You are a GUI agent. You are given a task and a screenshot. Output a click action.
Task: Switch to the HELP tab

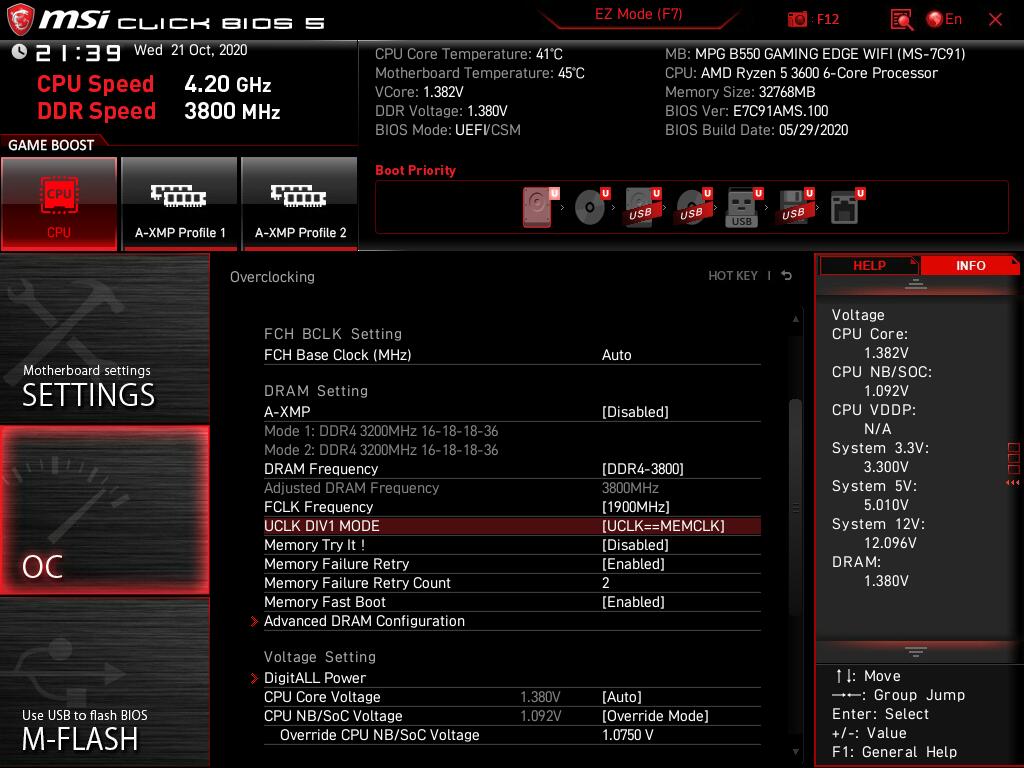869,265
